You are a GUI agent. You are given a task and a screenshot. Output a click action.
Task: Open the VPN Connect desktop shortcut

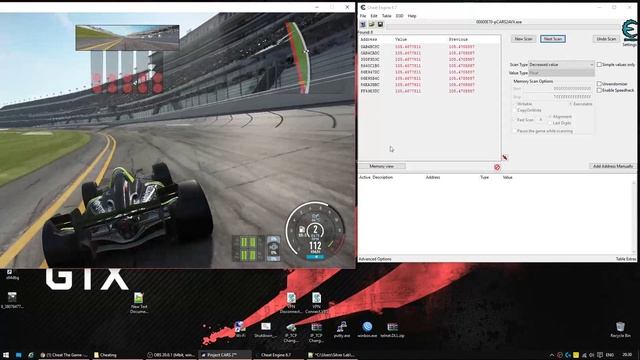tap(317, 302)
